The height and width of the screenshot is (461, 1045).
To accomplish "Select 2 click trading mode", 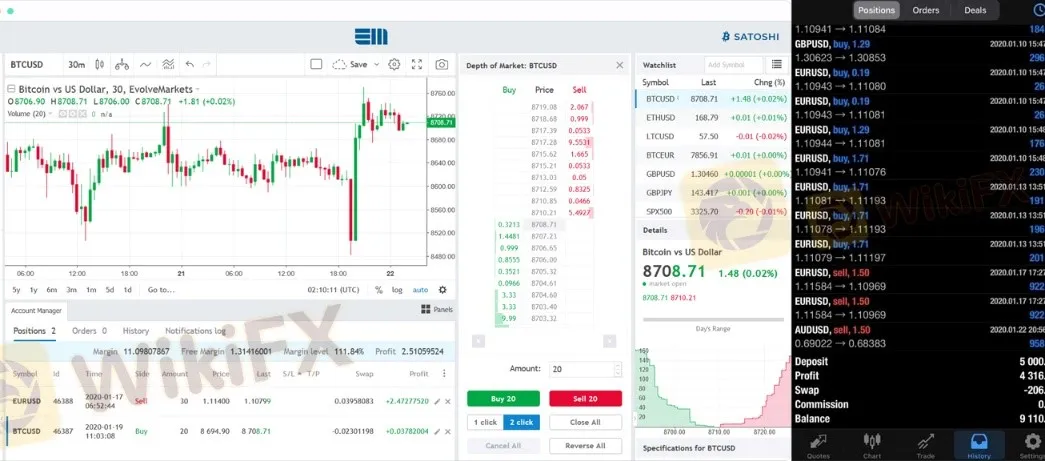I will [x=521, y=422].
